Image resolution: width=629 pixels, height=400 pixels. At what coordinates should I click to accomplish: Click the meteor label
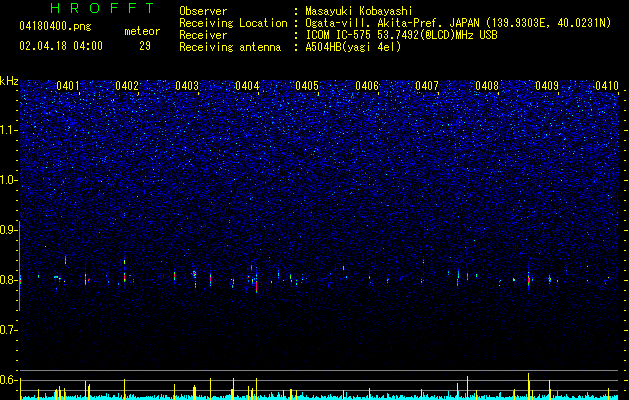(142, 31)
